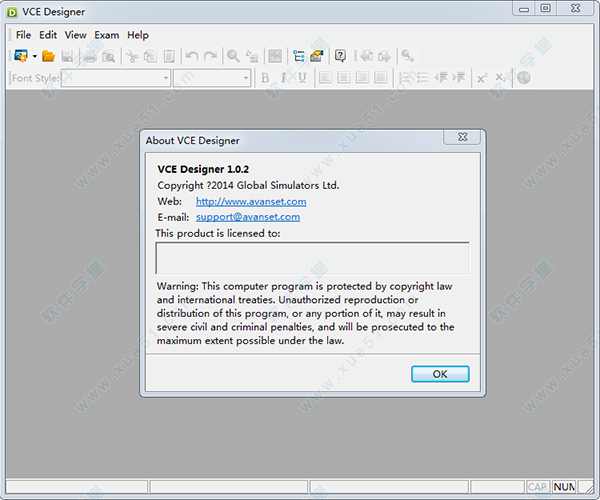Open the File menu
This screenshot has width=600, height=500.
(x=23, y=35)
